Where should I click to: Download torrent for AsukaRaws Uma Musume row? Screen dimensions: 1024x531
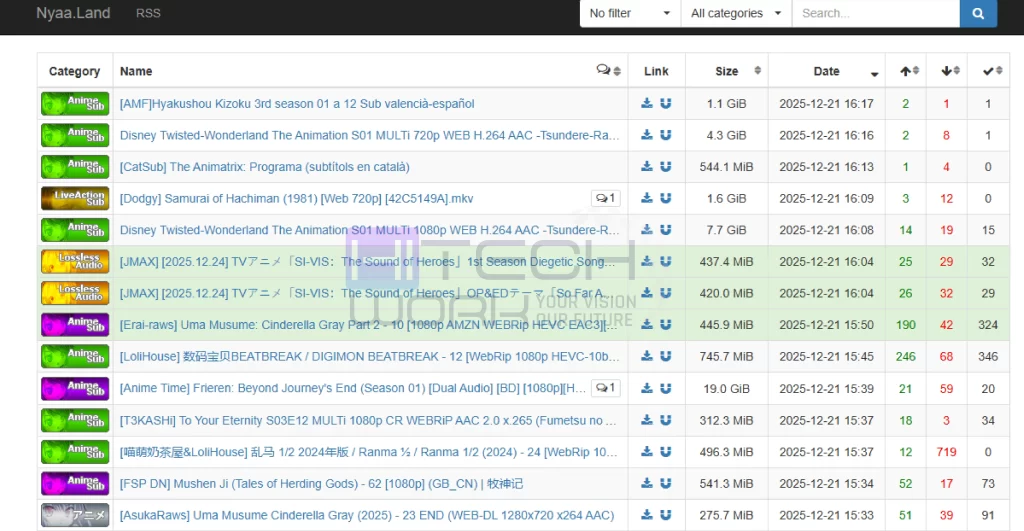point(647,515)
